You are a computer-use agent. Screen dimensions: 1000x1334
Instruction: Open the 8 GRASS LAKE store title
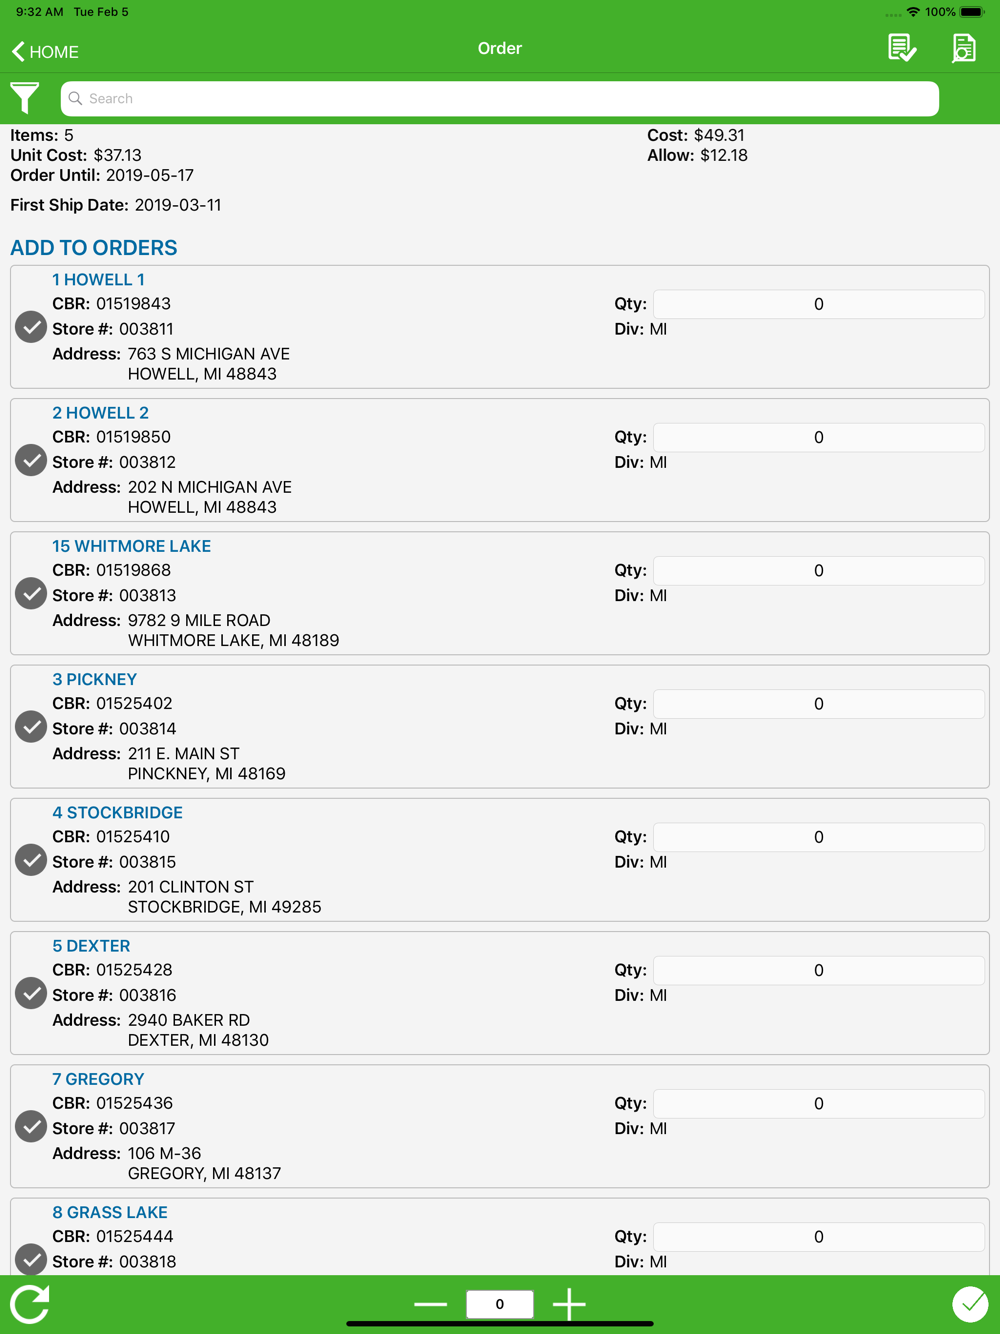click(110, 1212)
